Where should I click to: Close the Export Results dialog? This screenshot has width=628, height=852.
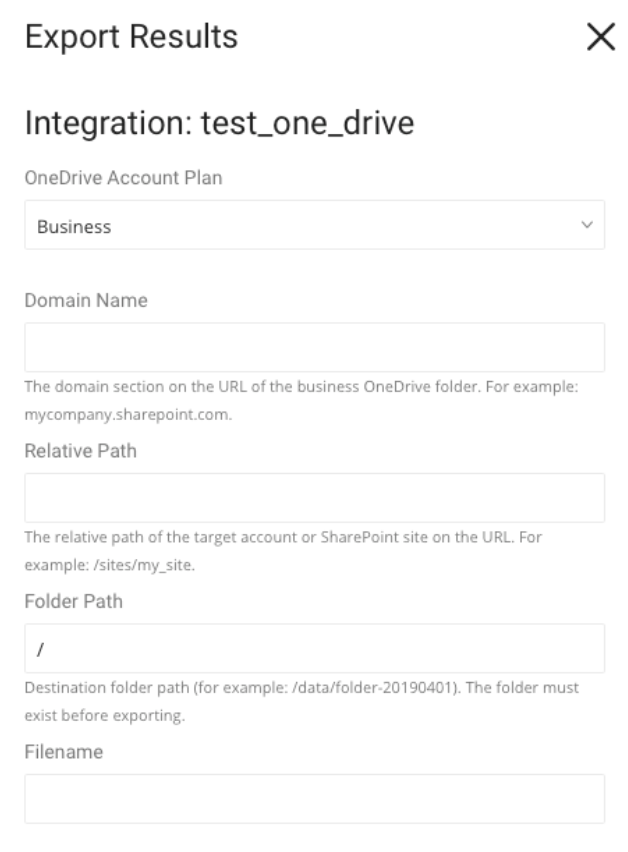(x=600, y=38)
